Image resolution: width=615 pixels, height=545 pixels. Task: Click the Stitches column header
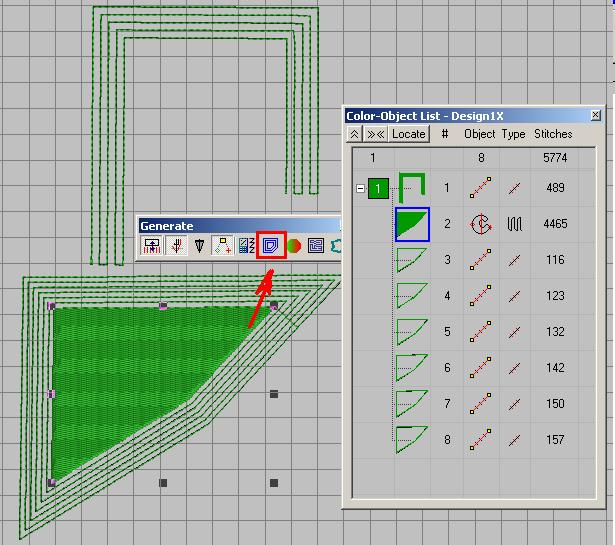click(x=553, y=134)
